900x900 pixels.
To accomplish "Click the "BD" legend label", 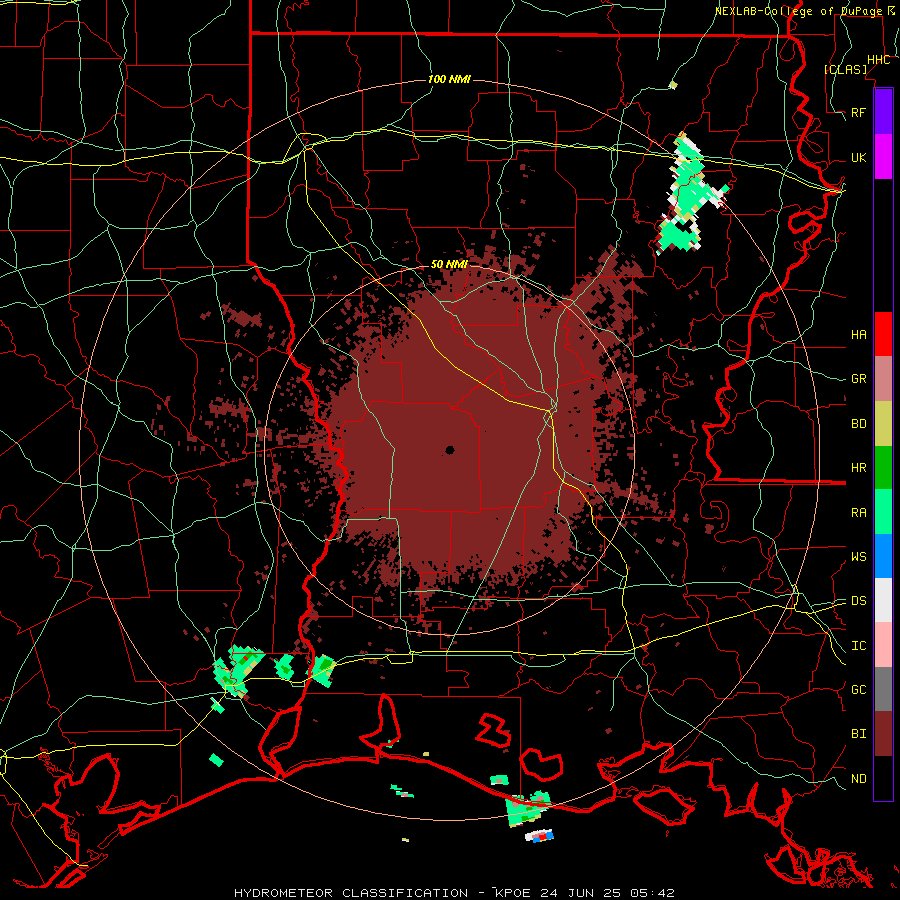I will 858,424.
